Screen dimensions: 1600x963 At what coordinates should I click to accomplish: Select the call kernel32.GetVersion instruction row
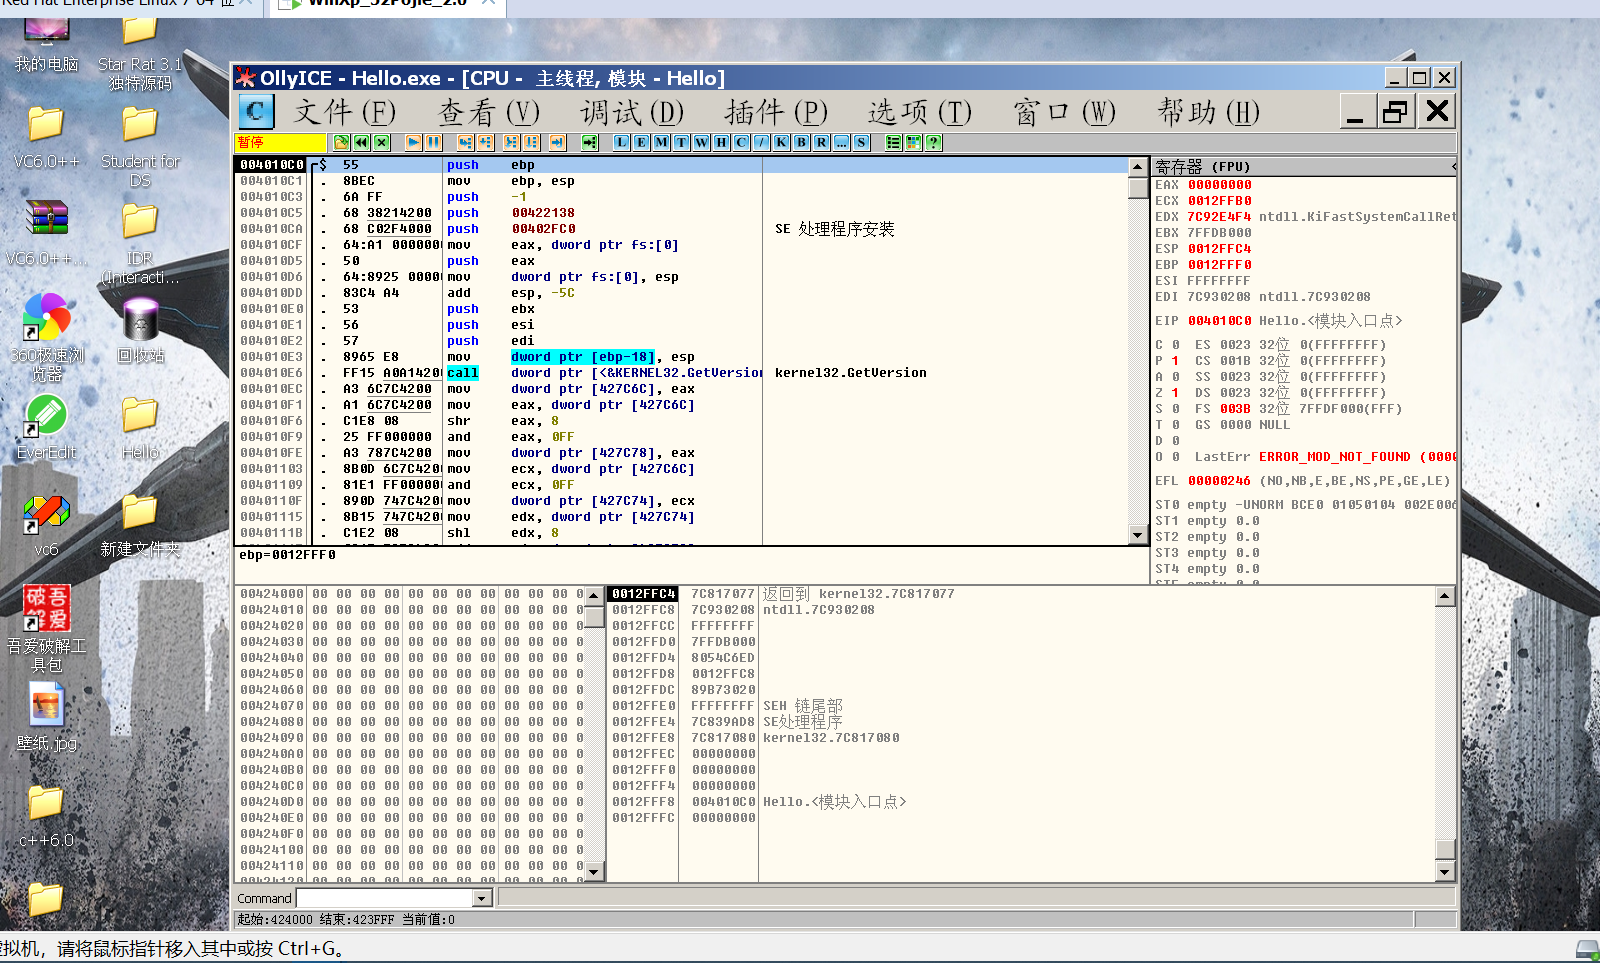pos(682,373)
